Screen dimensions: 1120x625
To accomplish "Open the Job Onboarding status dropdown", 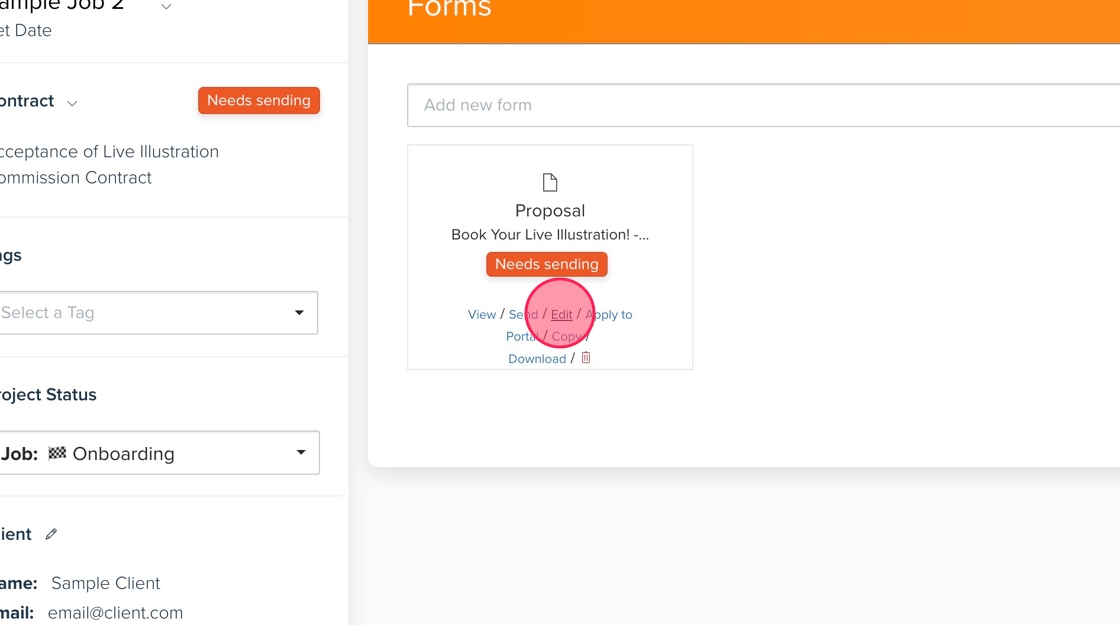I will tap(158, 453).
